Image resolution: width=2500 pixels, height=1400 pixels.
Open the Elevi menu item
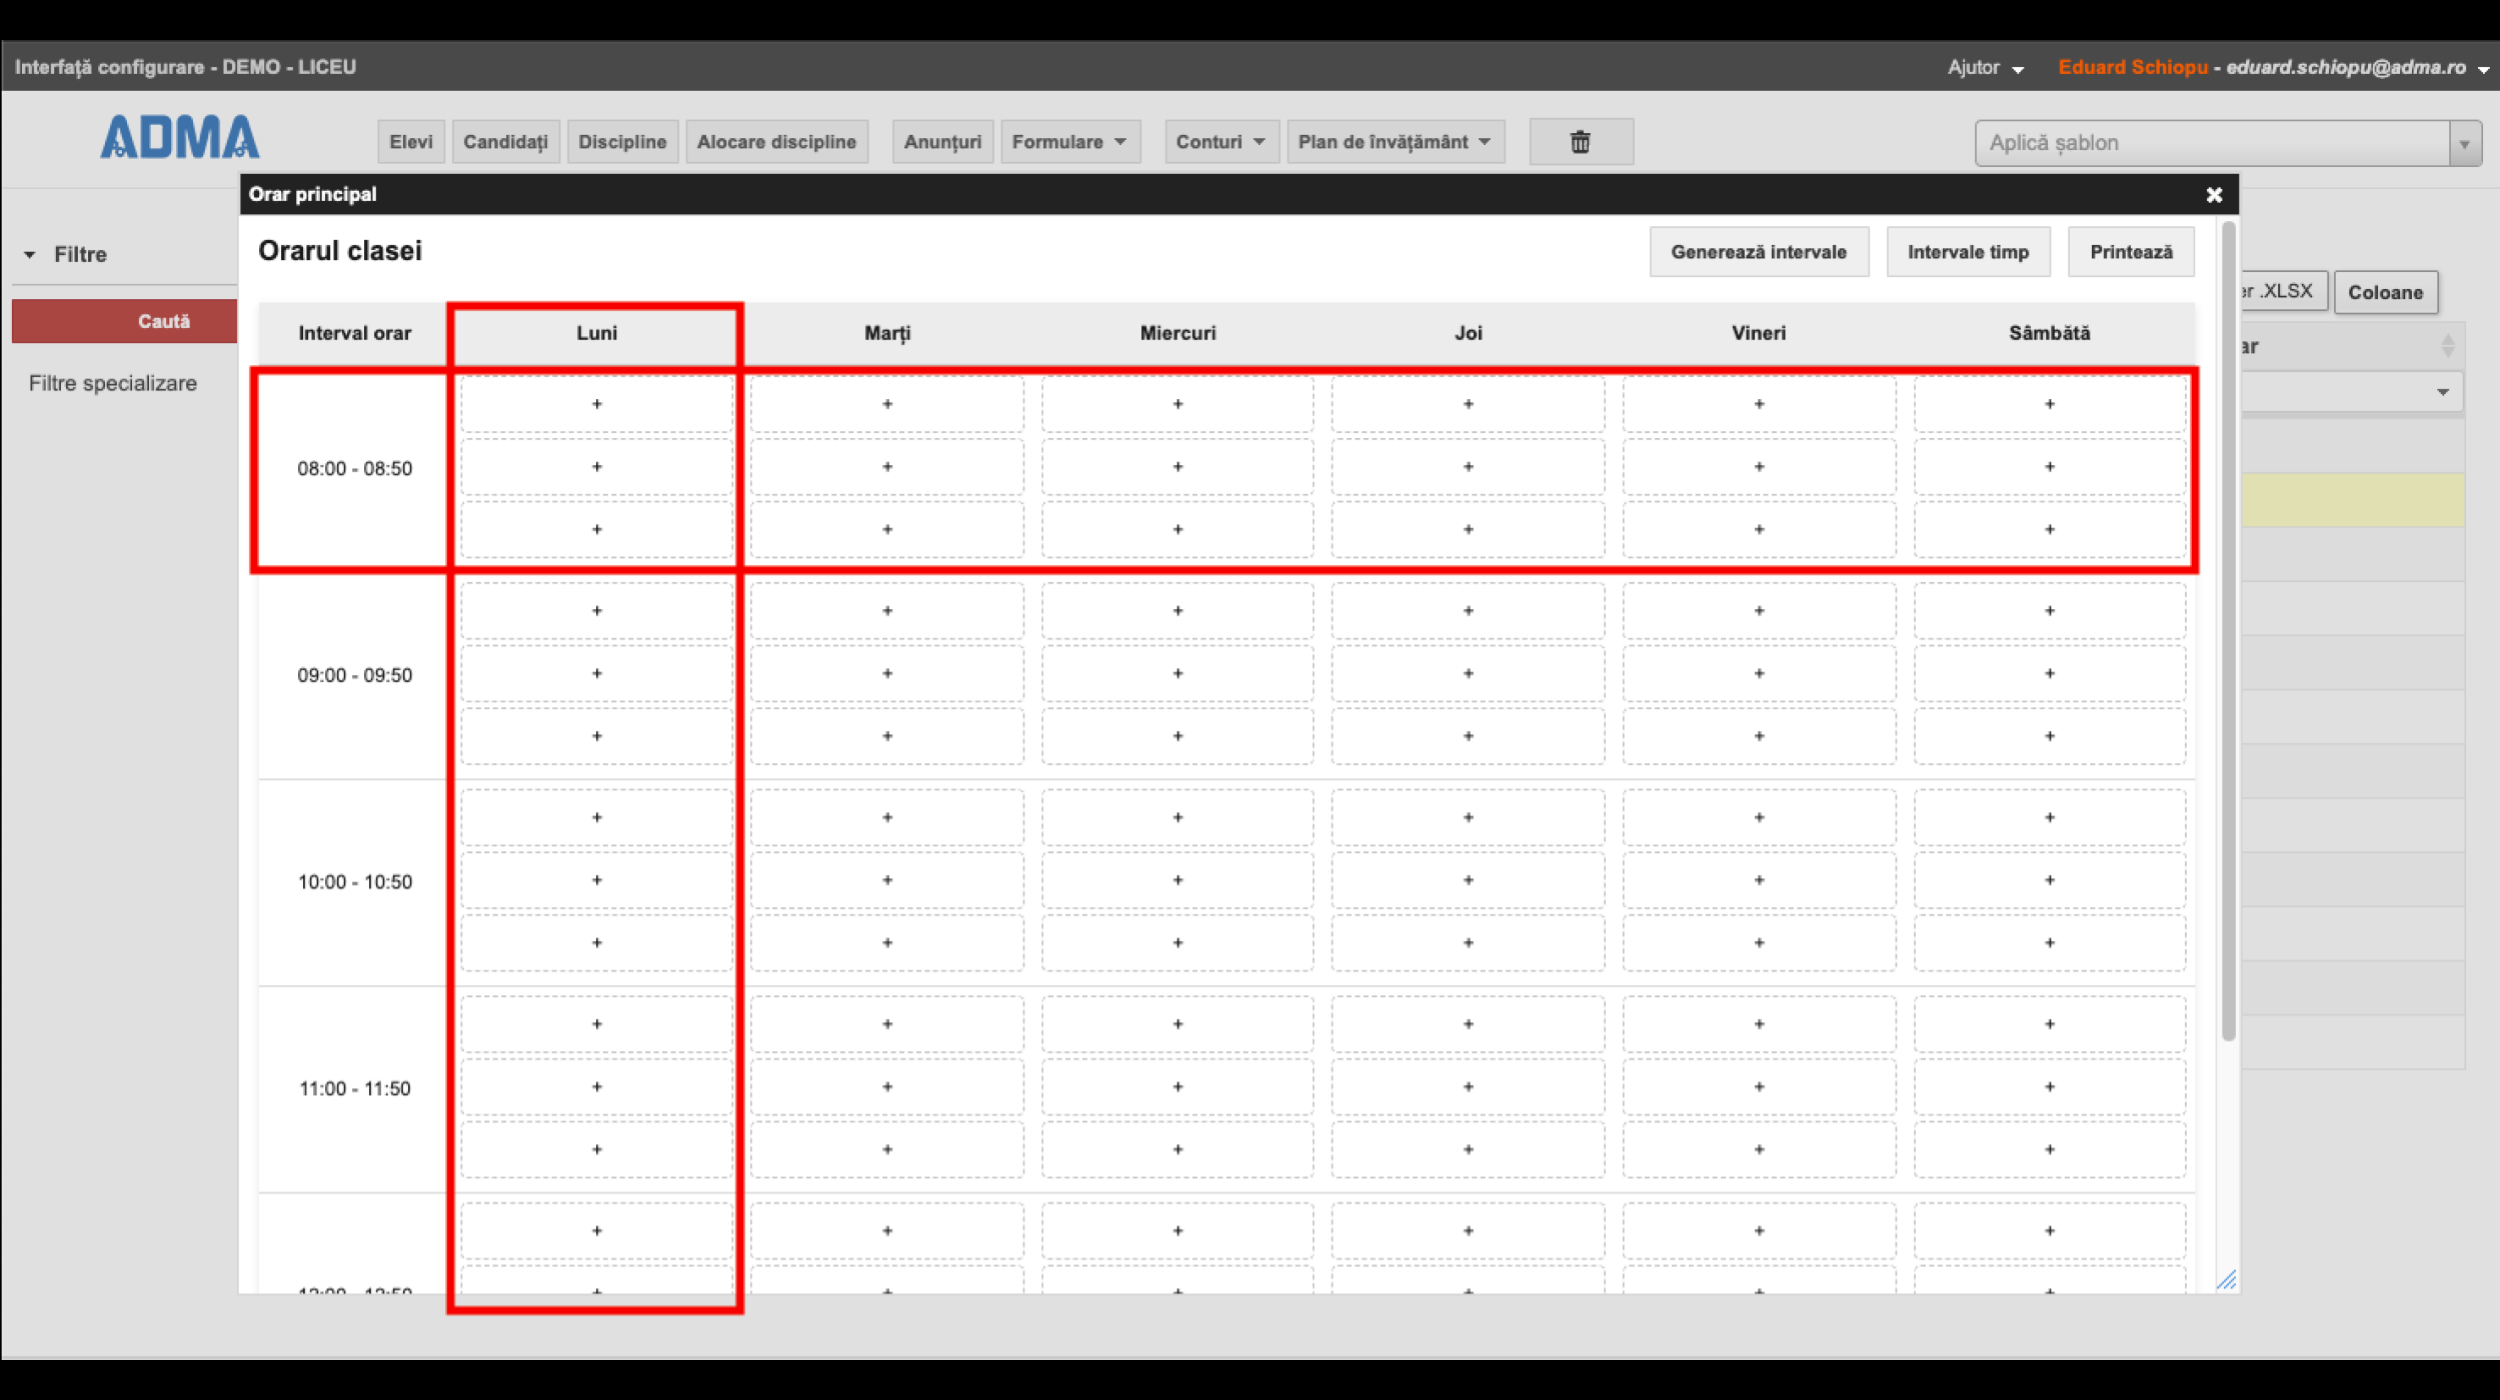click(411, 142)
